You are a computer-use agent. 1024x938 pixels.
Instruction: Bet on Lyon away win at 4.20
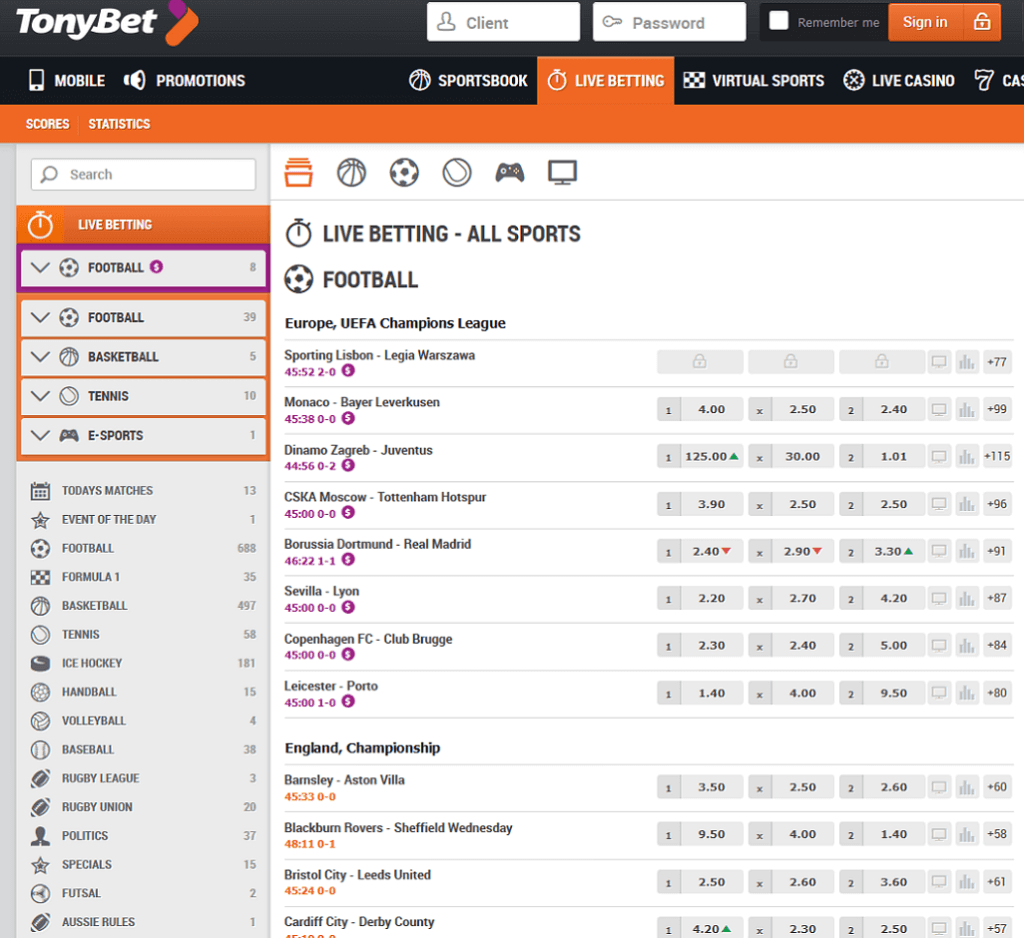click(x=882, y=598)
